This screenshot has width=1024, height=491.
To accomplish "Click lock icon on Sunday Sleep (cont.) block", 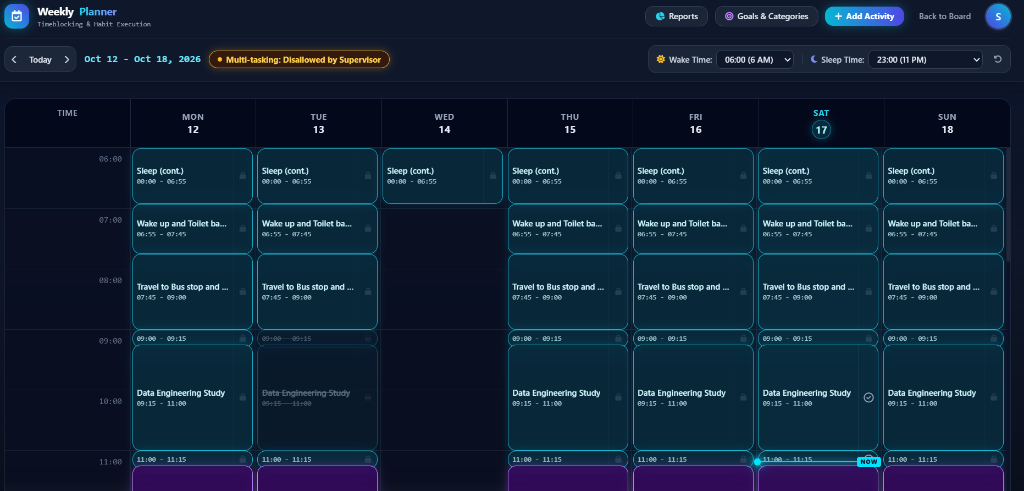I will coord(994,176).
